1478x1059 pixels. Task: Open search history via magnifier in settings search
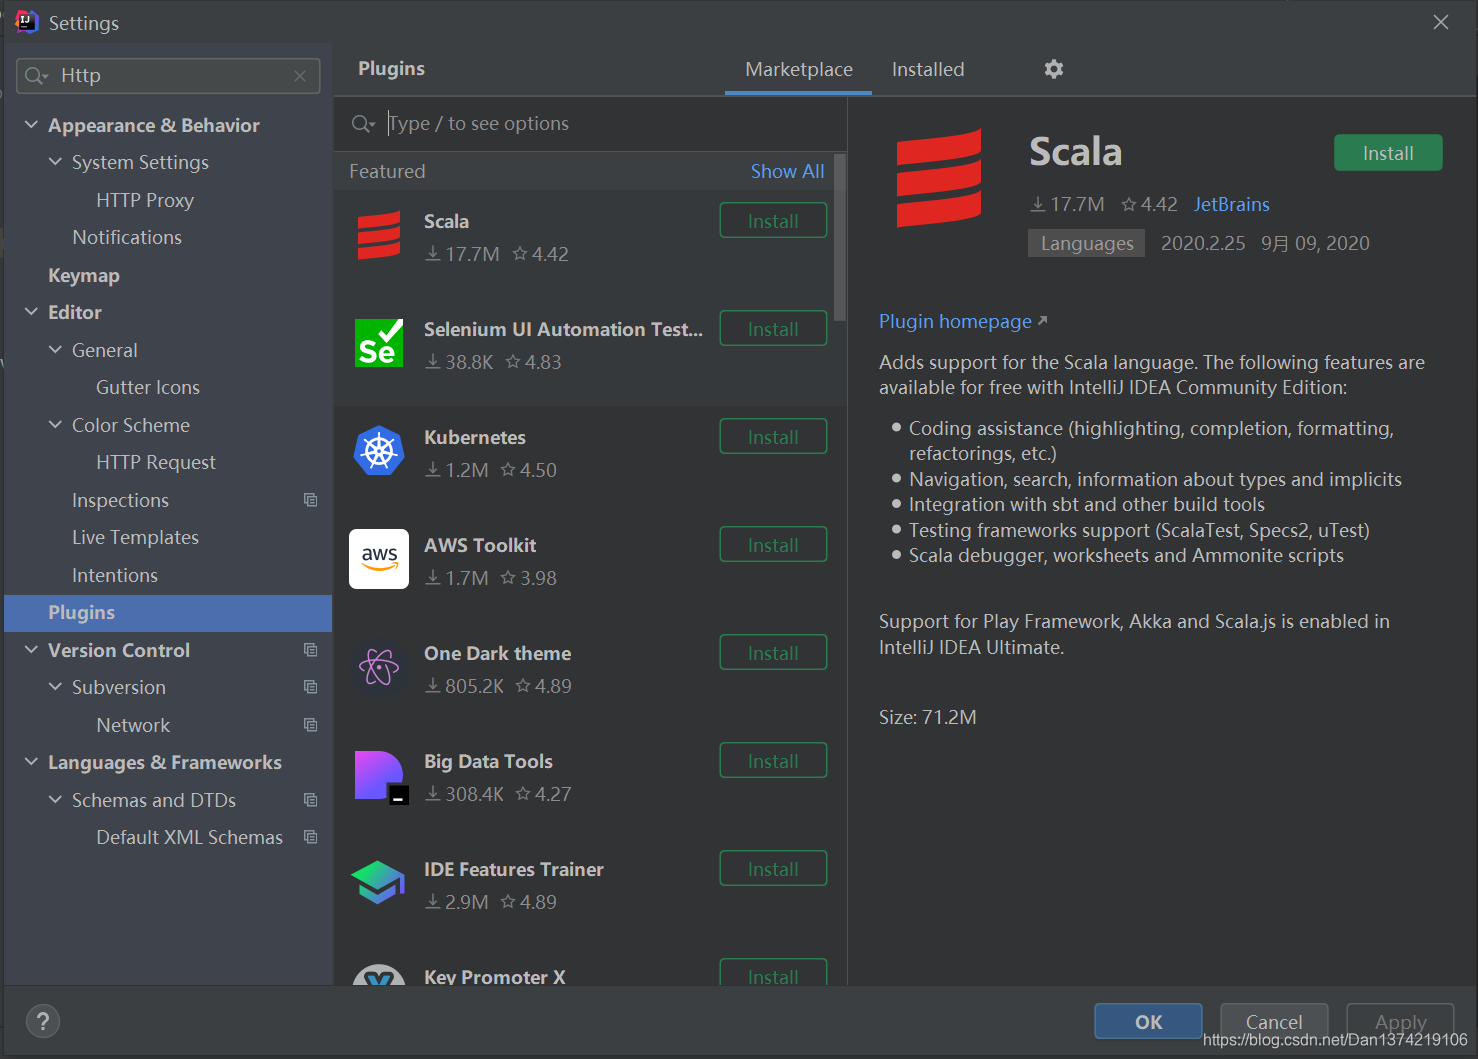[x=37, y=76]
